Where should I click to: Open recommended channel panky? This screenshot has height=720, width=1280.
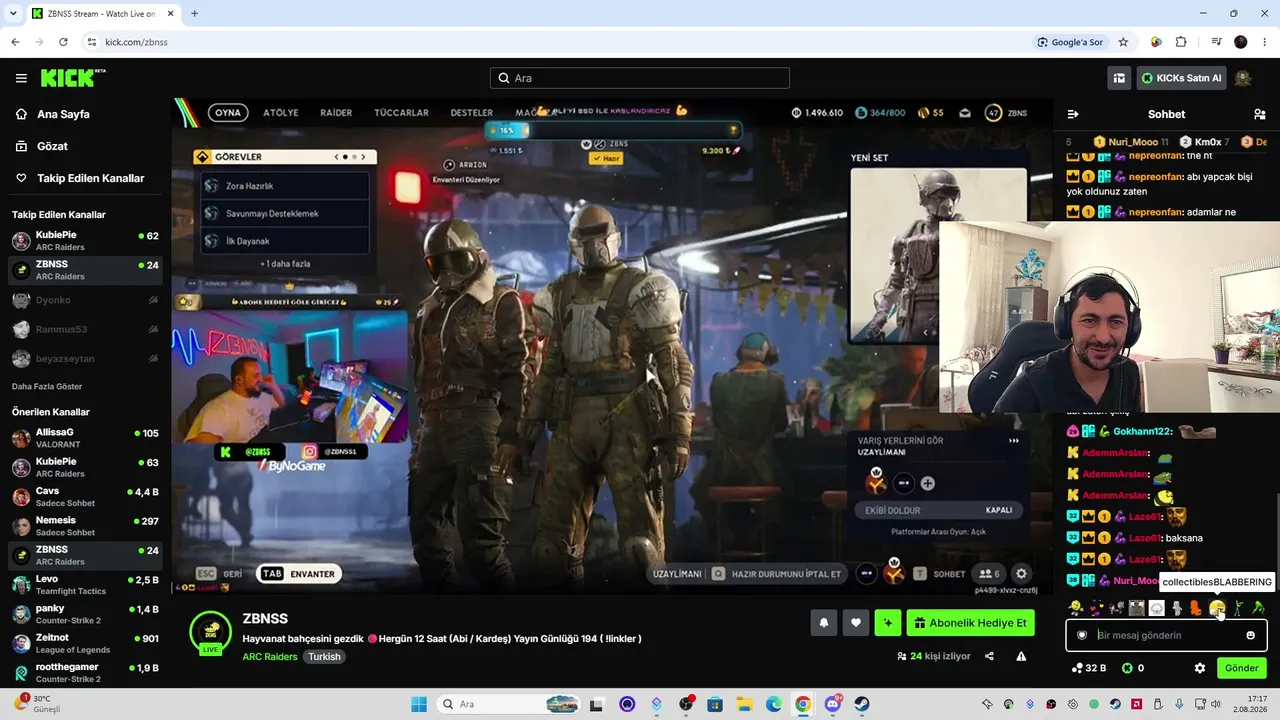(x=85, y=614)
